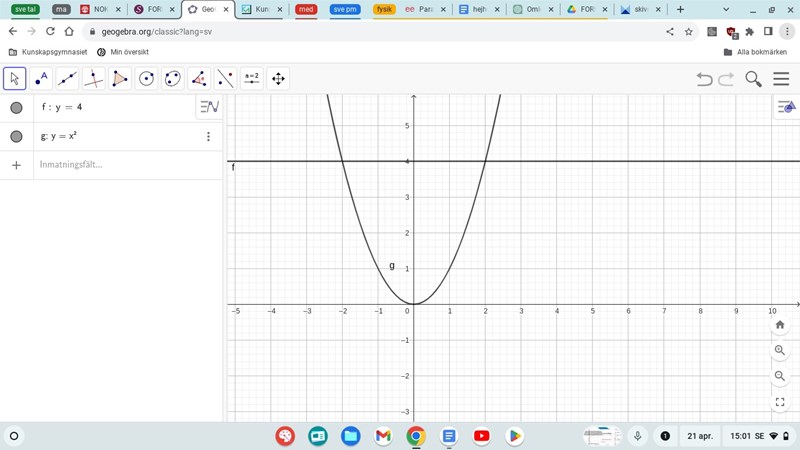
Task: Select the Slider tool in toolbar
Action: click(x=252, y=78)
